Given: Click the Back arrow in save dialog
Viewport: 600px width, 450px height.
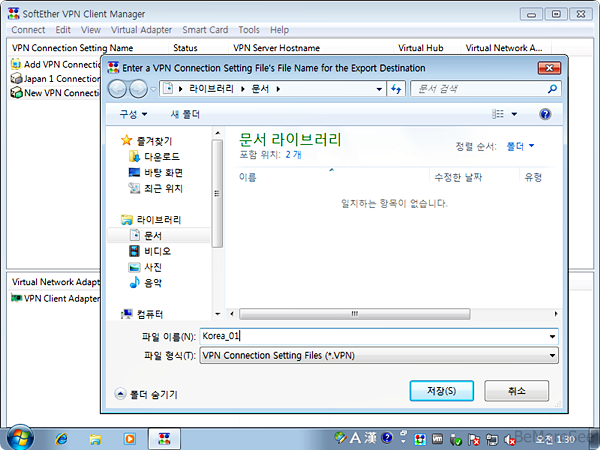Looking at the screenshot, I should (x=117, y=89).
